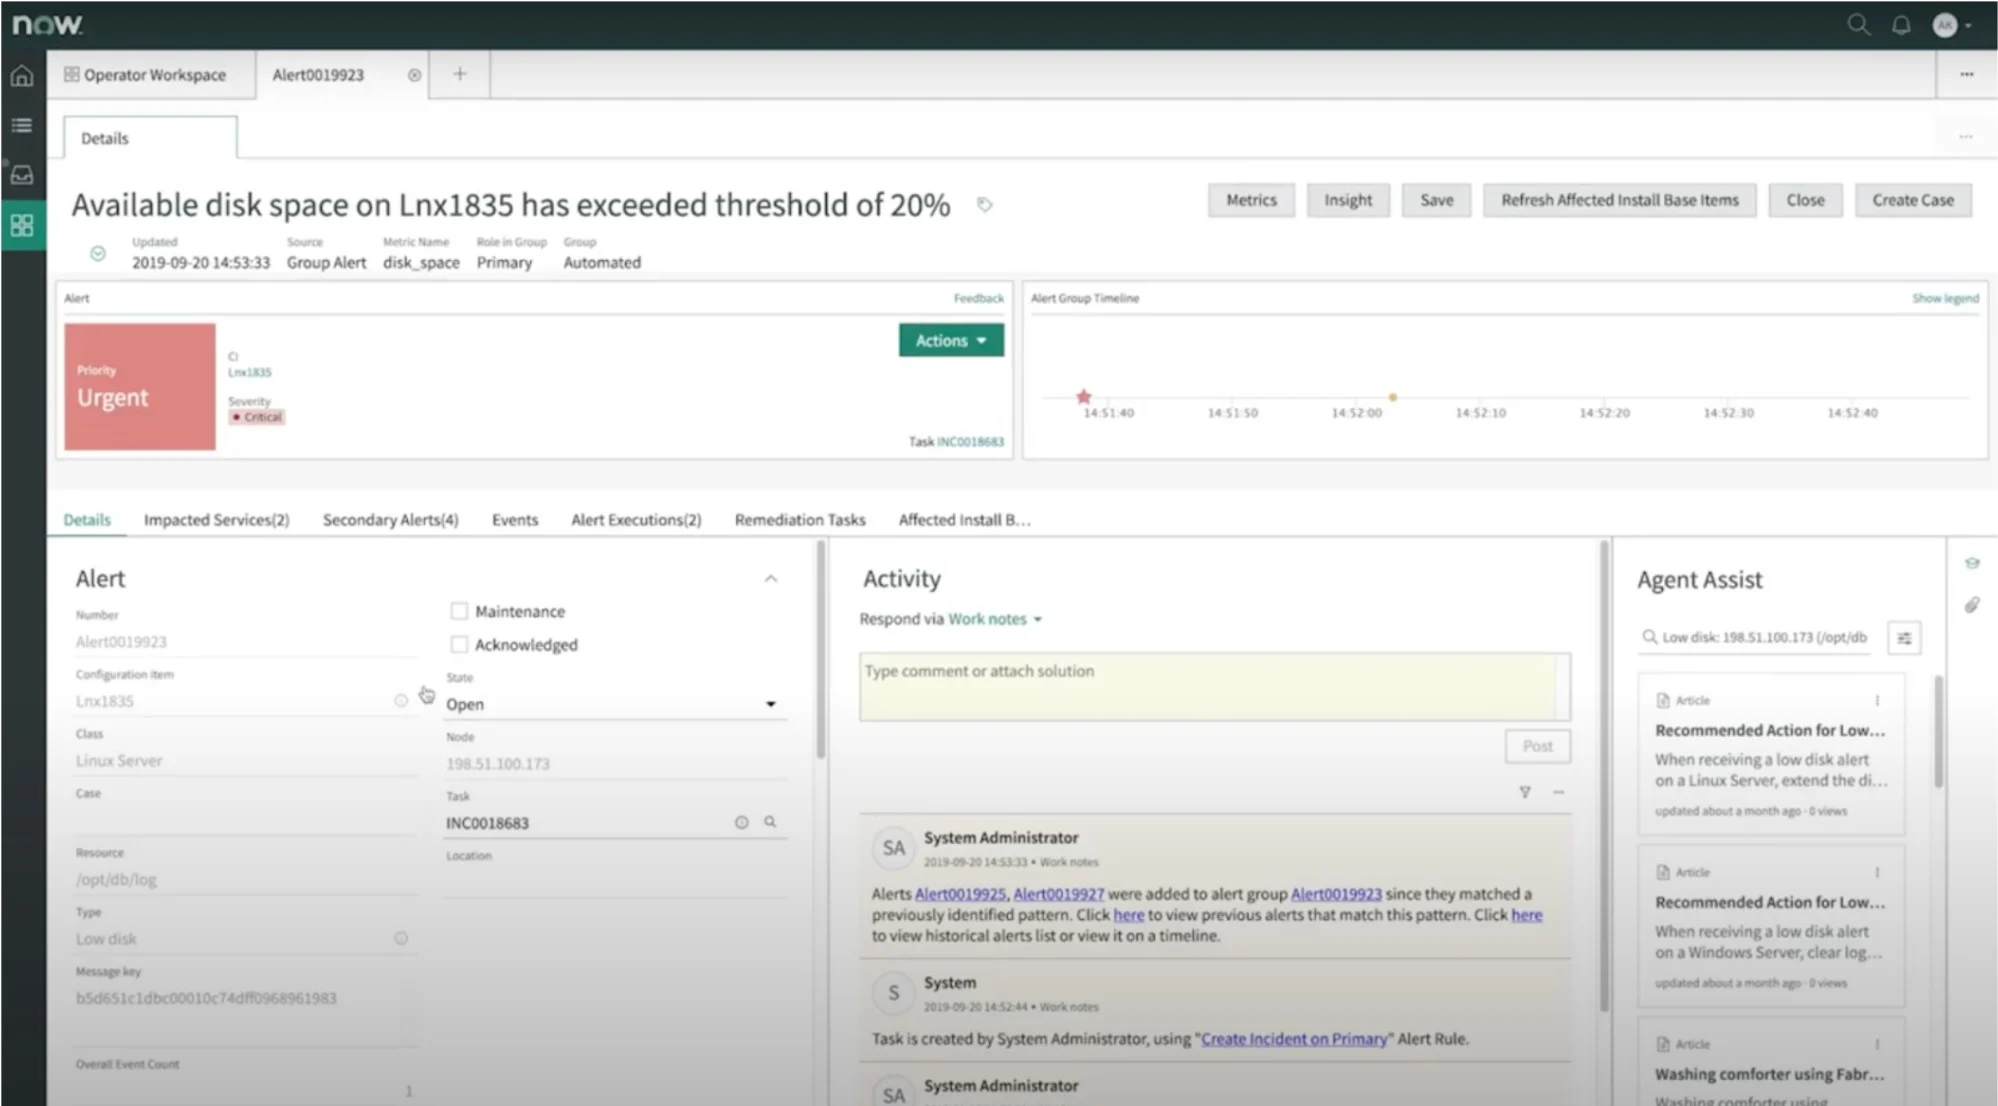Click the Save icon button
Screen dimensions: 1998x1106
1436,200
